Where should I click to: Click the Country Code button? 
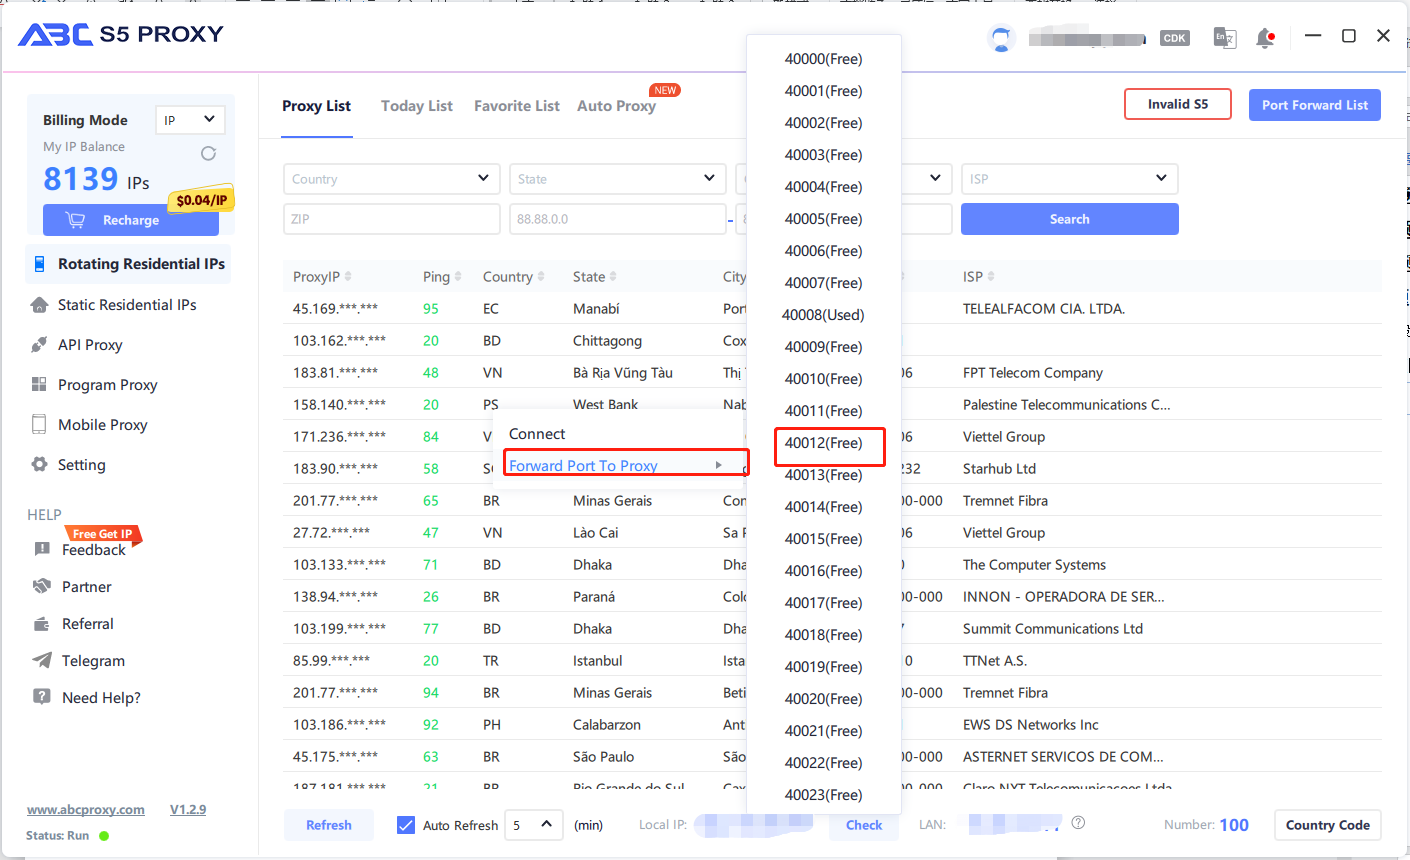point(1328,825)
